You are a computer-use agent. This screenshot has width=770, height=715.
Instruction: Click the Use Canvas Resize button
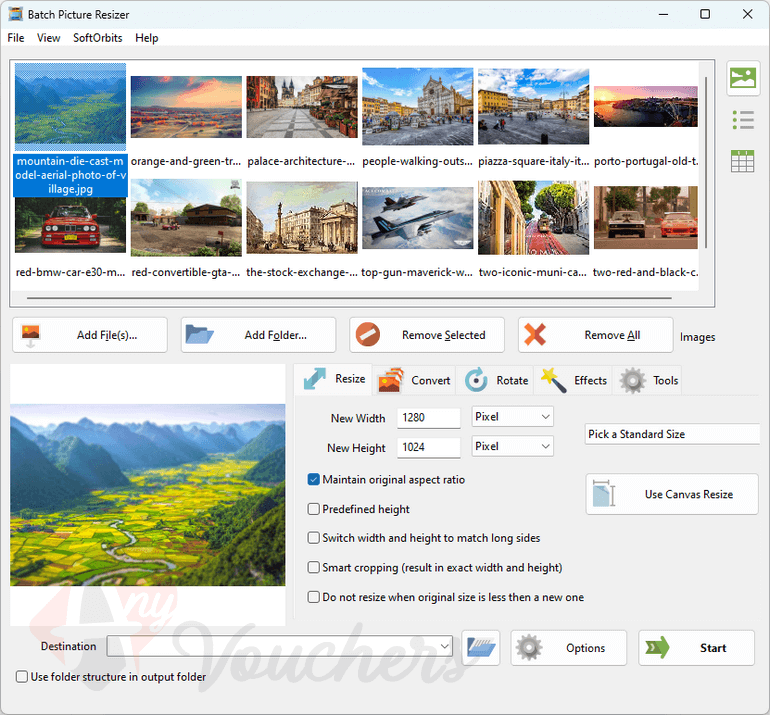pos(672,494)
